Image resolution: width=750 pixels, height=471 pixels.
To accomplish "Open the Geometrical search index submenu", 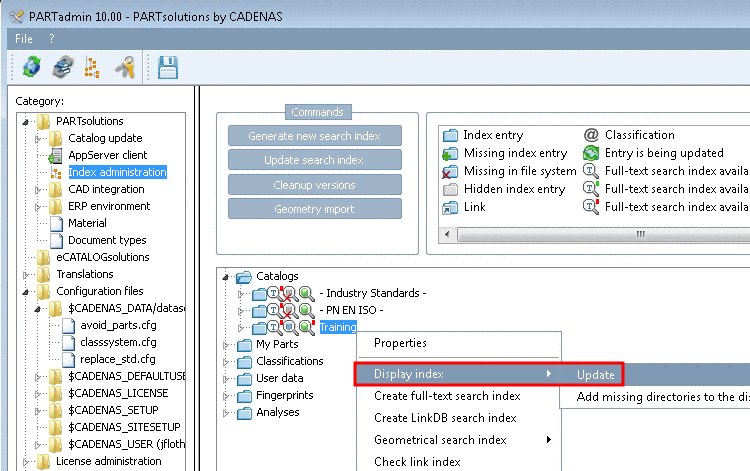I will point(458,440).
